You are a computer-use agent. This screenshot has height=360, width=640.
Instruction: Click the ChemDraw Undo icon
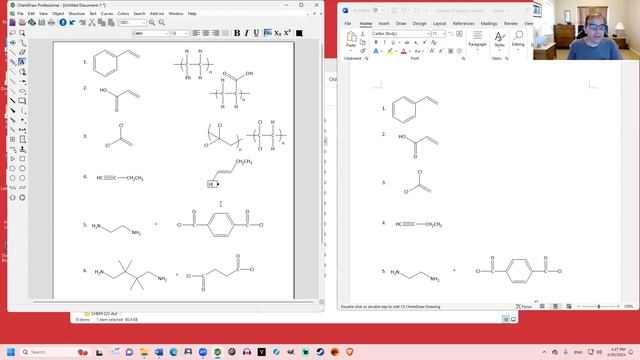point(73,22)
